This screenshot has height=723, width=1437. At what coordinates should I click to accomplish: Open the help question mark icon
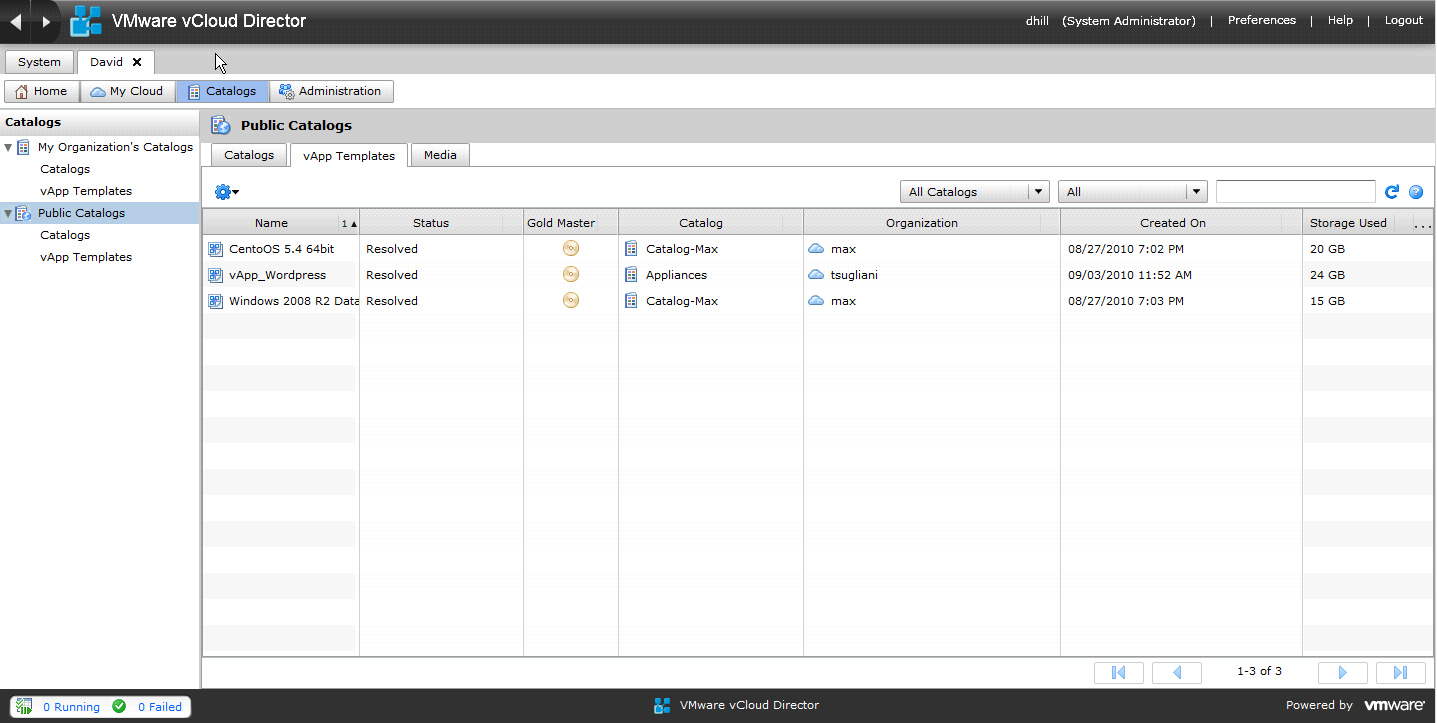click(1416, 192)
